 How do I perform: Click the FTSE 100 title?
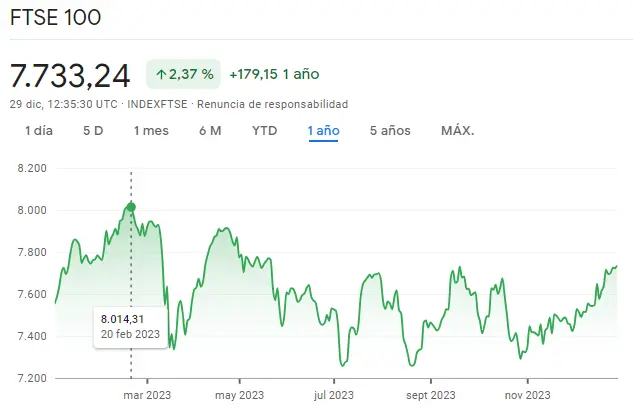click(x=55, y=18)
